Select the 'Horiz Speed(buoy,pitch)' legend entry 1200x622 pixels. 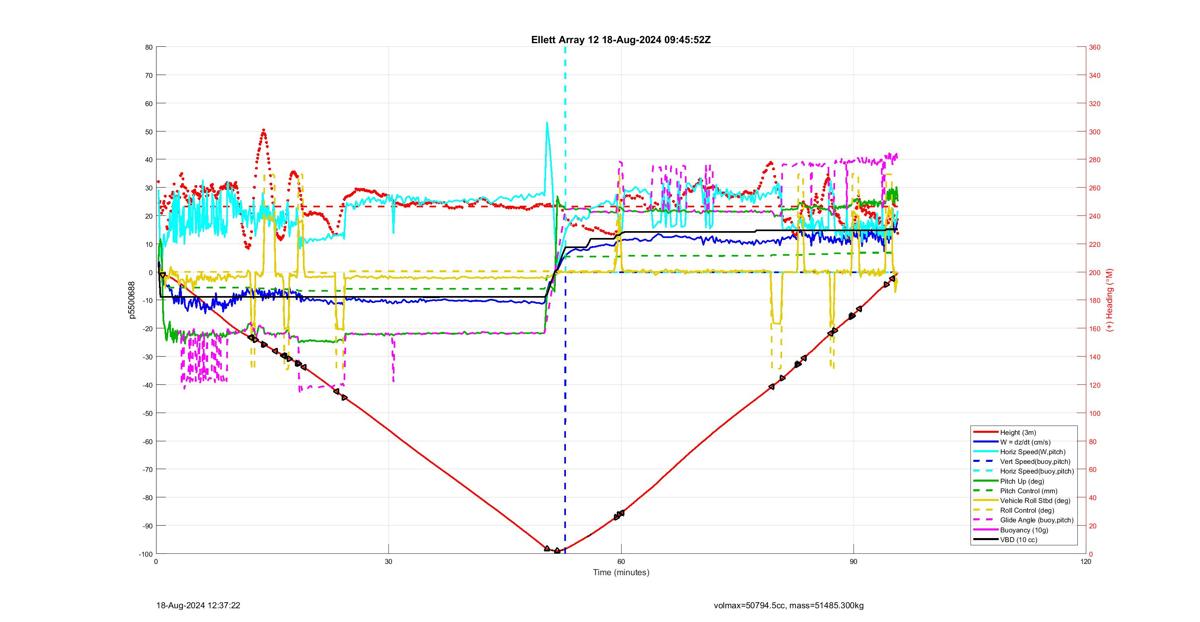(x=1037, y=471)
